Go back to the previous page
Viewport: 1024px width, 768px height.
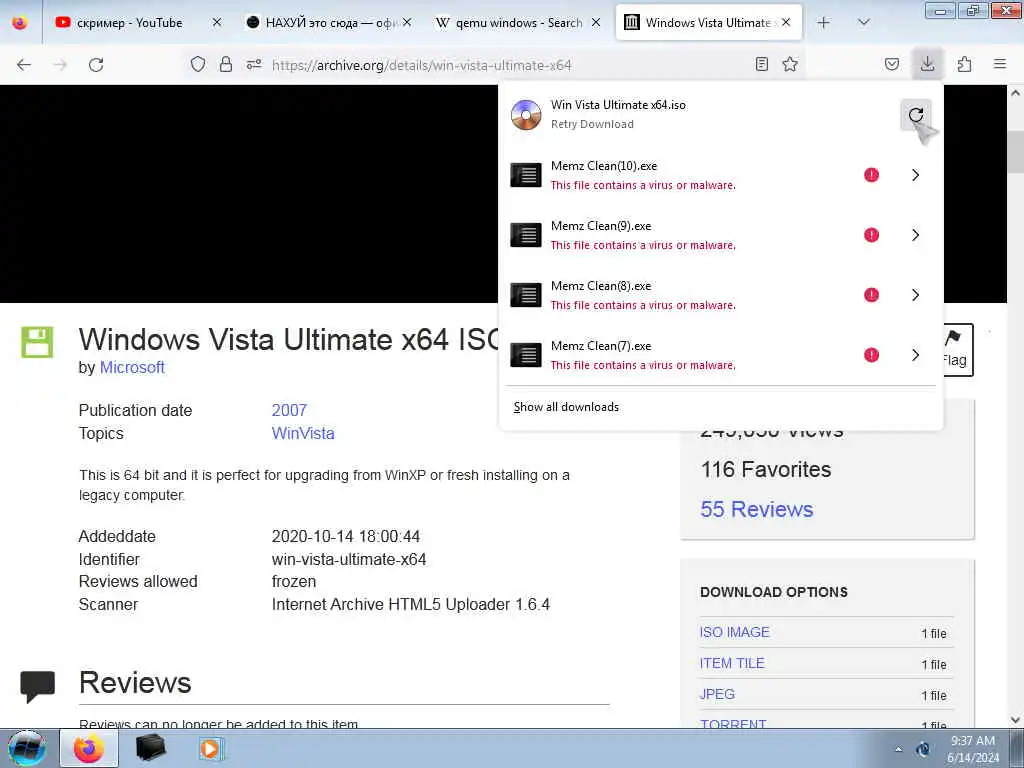[x=24, y=65]
